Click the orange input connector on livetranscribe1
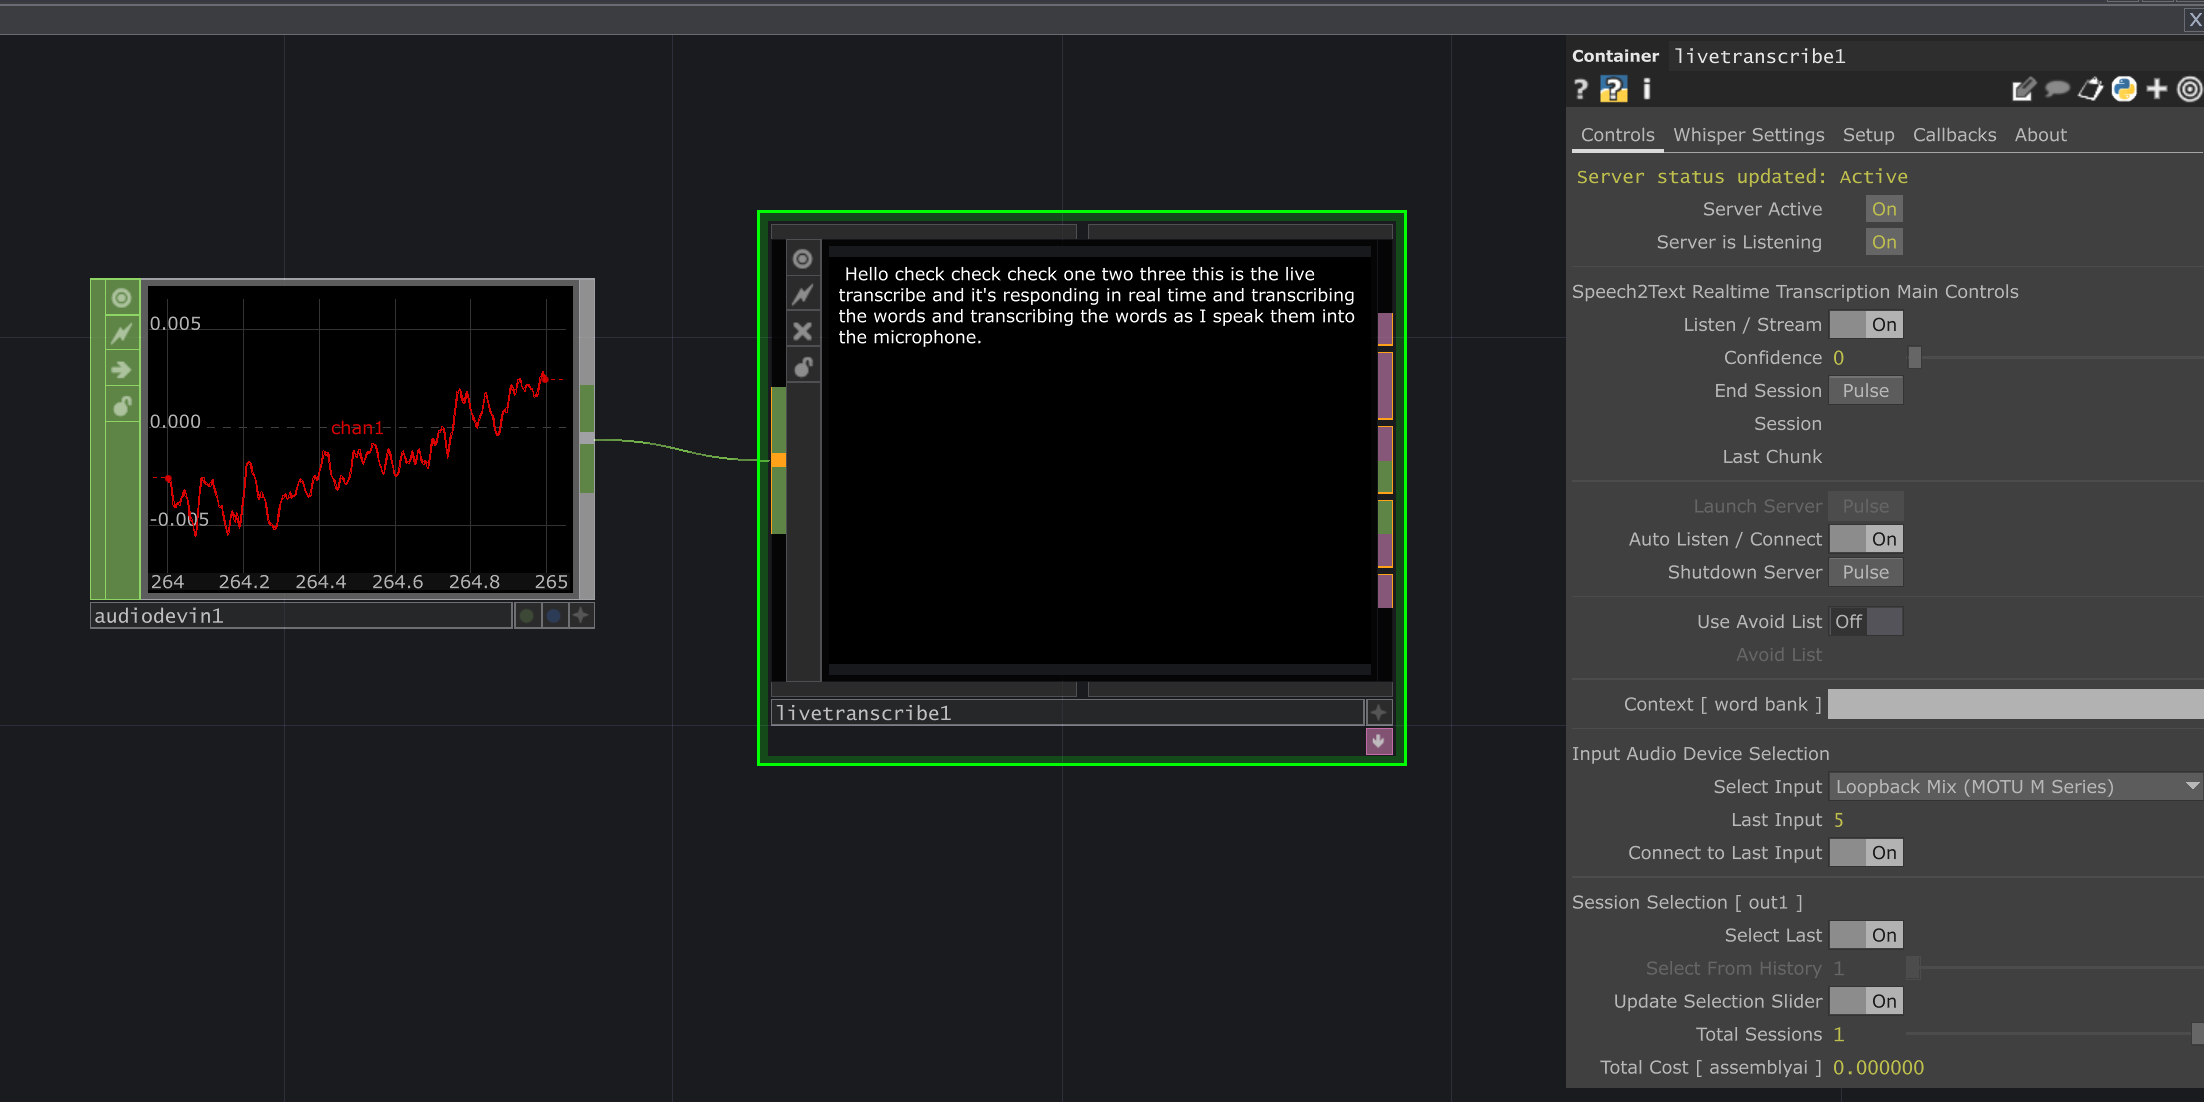Viewport: 2204px width, 1102px height. (x=779, y=460)
